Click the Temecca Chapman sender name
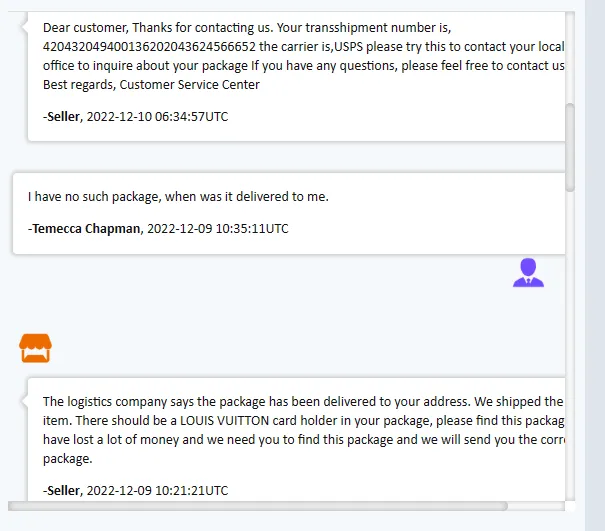The width and height of the screenshot is (605, 531). coord(86,229)
